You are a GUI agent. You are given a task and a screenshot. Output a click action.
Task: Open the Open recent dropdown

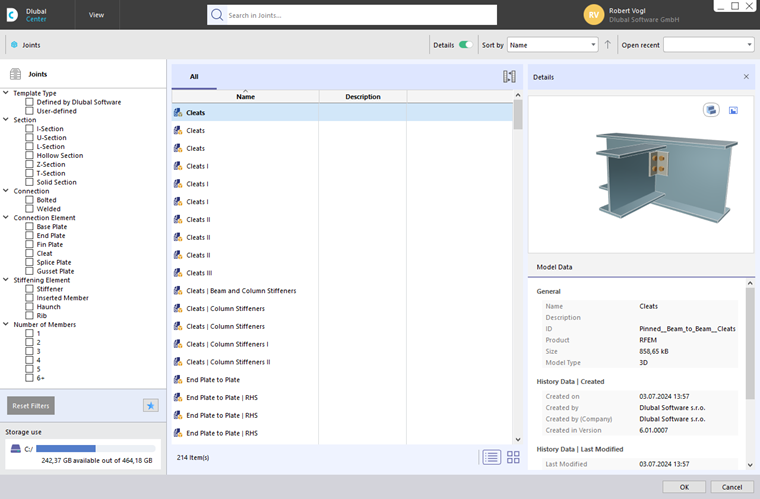coord(709,45)
